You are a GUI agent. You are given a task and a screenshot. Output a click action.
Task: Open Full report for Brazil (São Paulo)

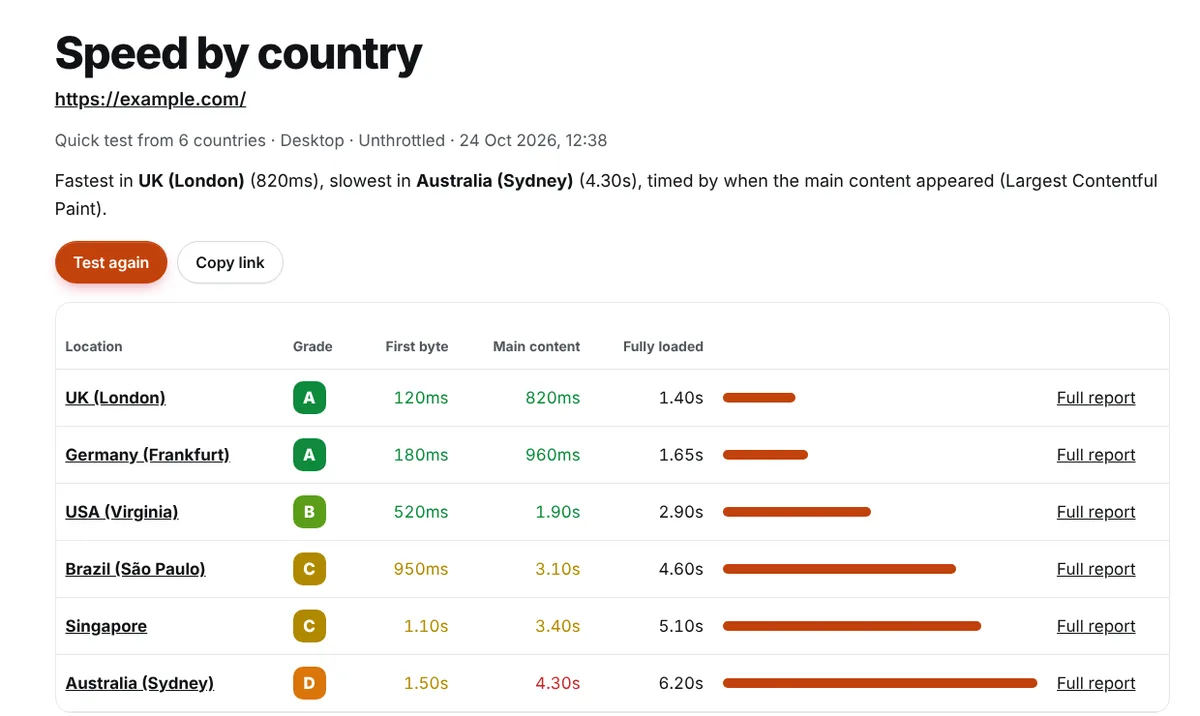1096,569
